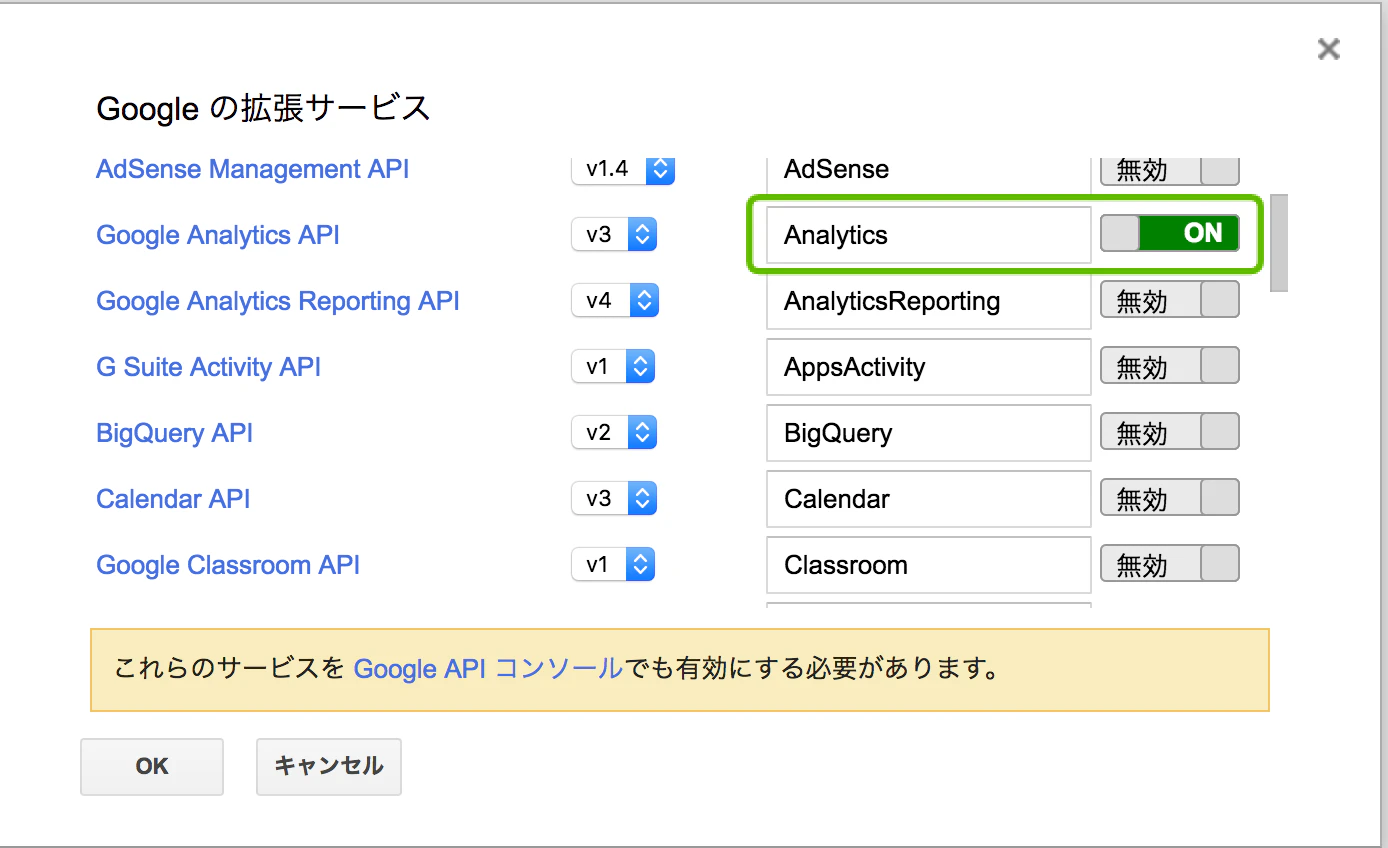
Task: Open the v4 version dropdown for Analytics Reporting
Action: pyautogui.click(x=614, y=300)
